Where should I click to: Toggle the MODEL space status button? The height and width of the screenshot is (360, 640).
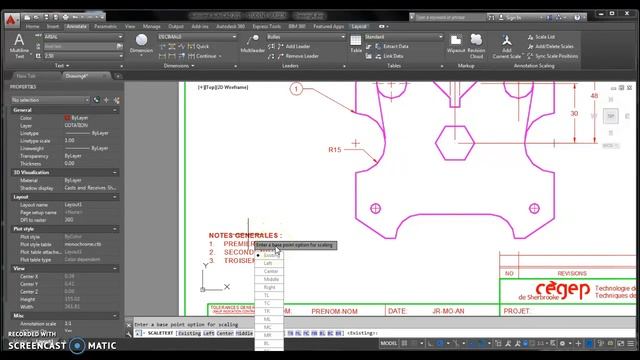click(x=388, y=344)
